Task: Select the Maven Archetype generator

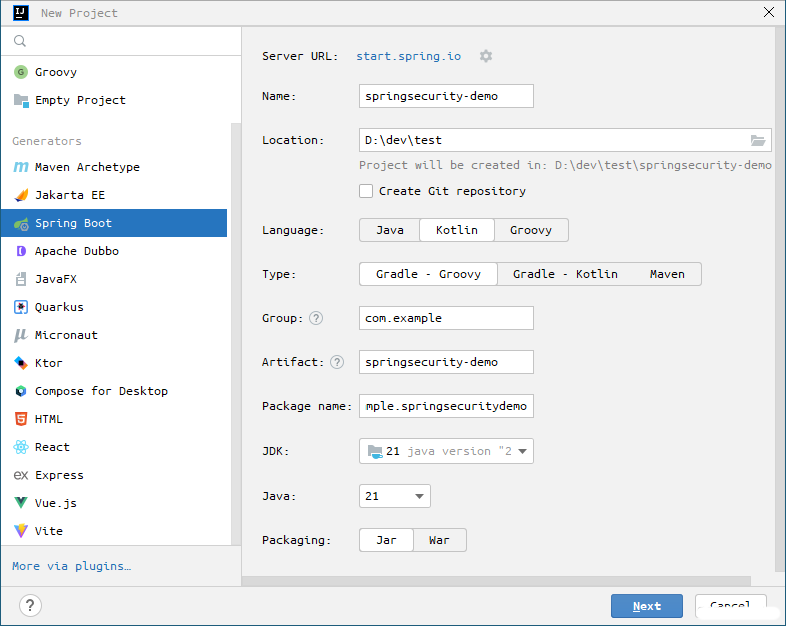Action: click(114, 167)
